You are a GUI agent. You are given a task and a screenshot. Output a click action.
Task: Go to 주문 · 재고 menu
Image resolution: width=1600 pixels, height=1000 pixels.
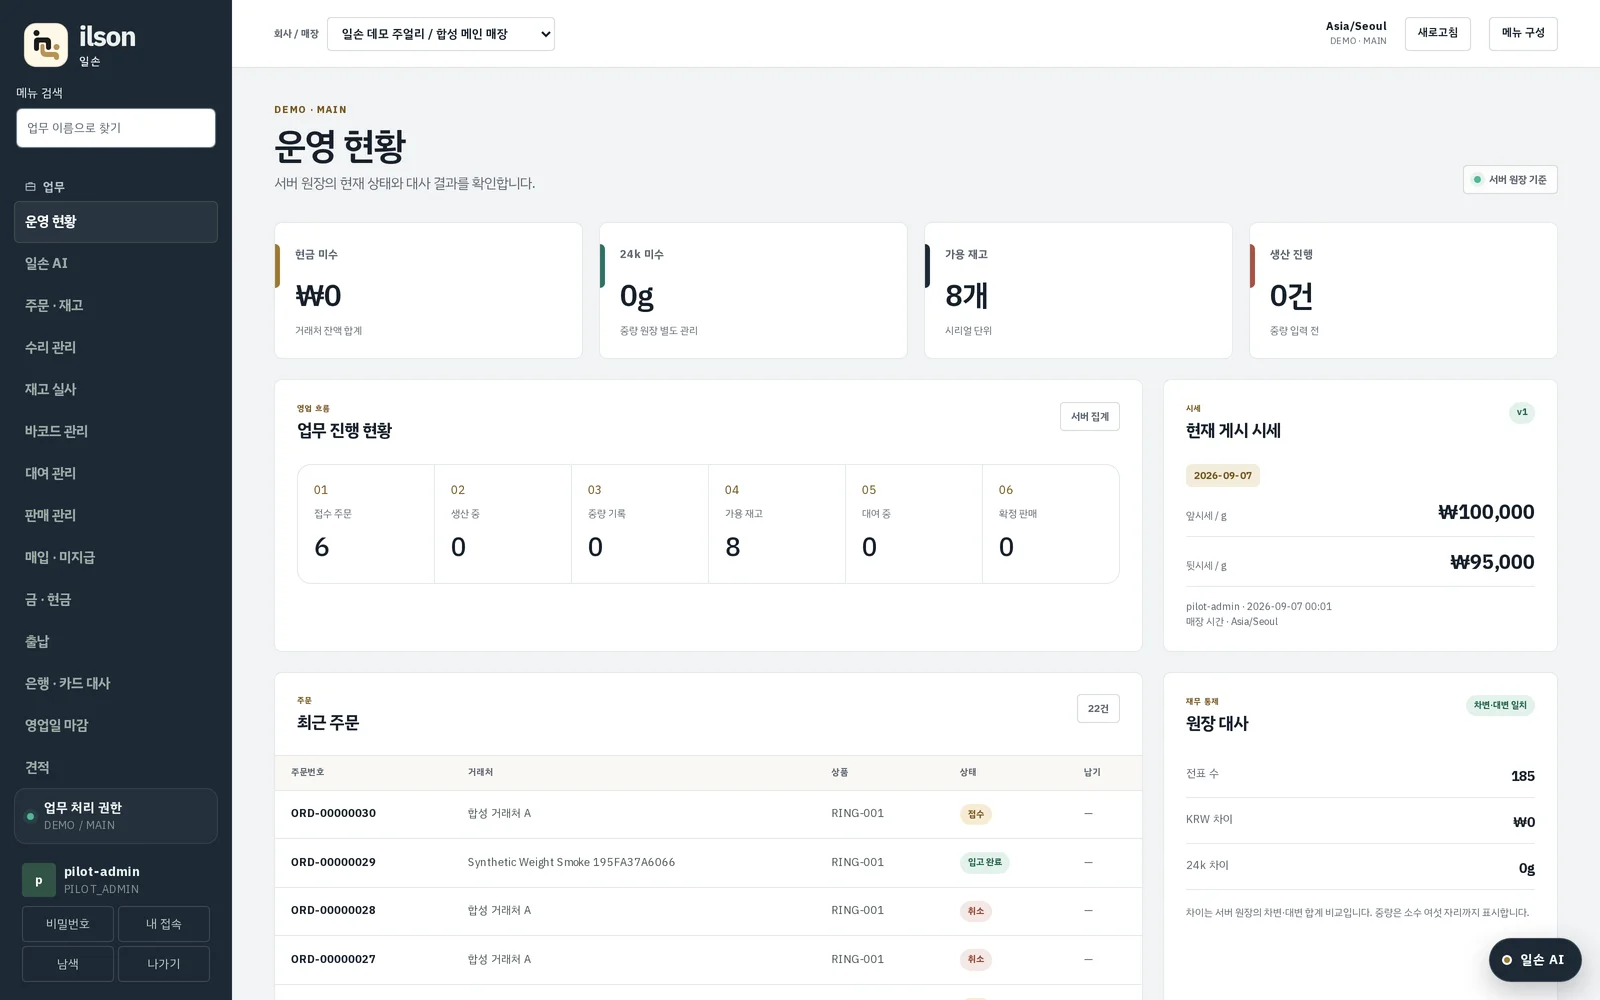(x=116, y=306)
